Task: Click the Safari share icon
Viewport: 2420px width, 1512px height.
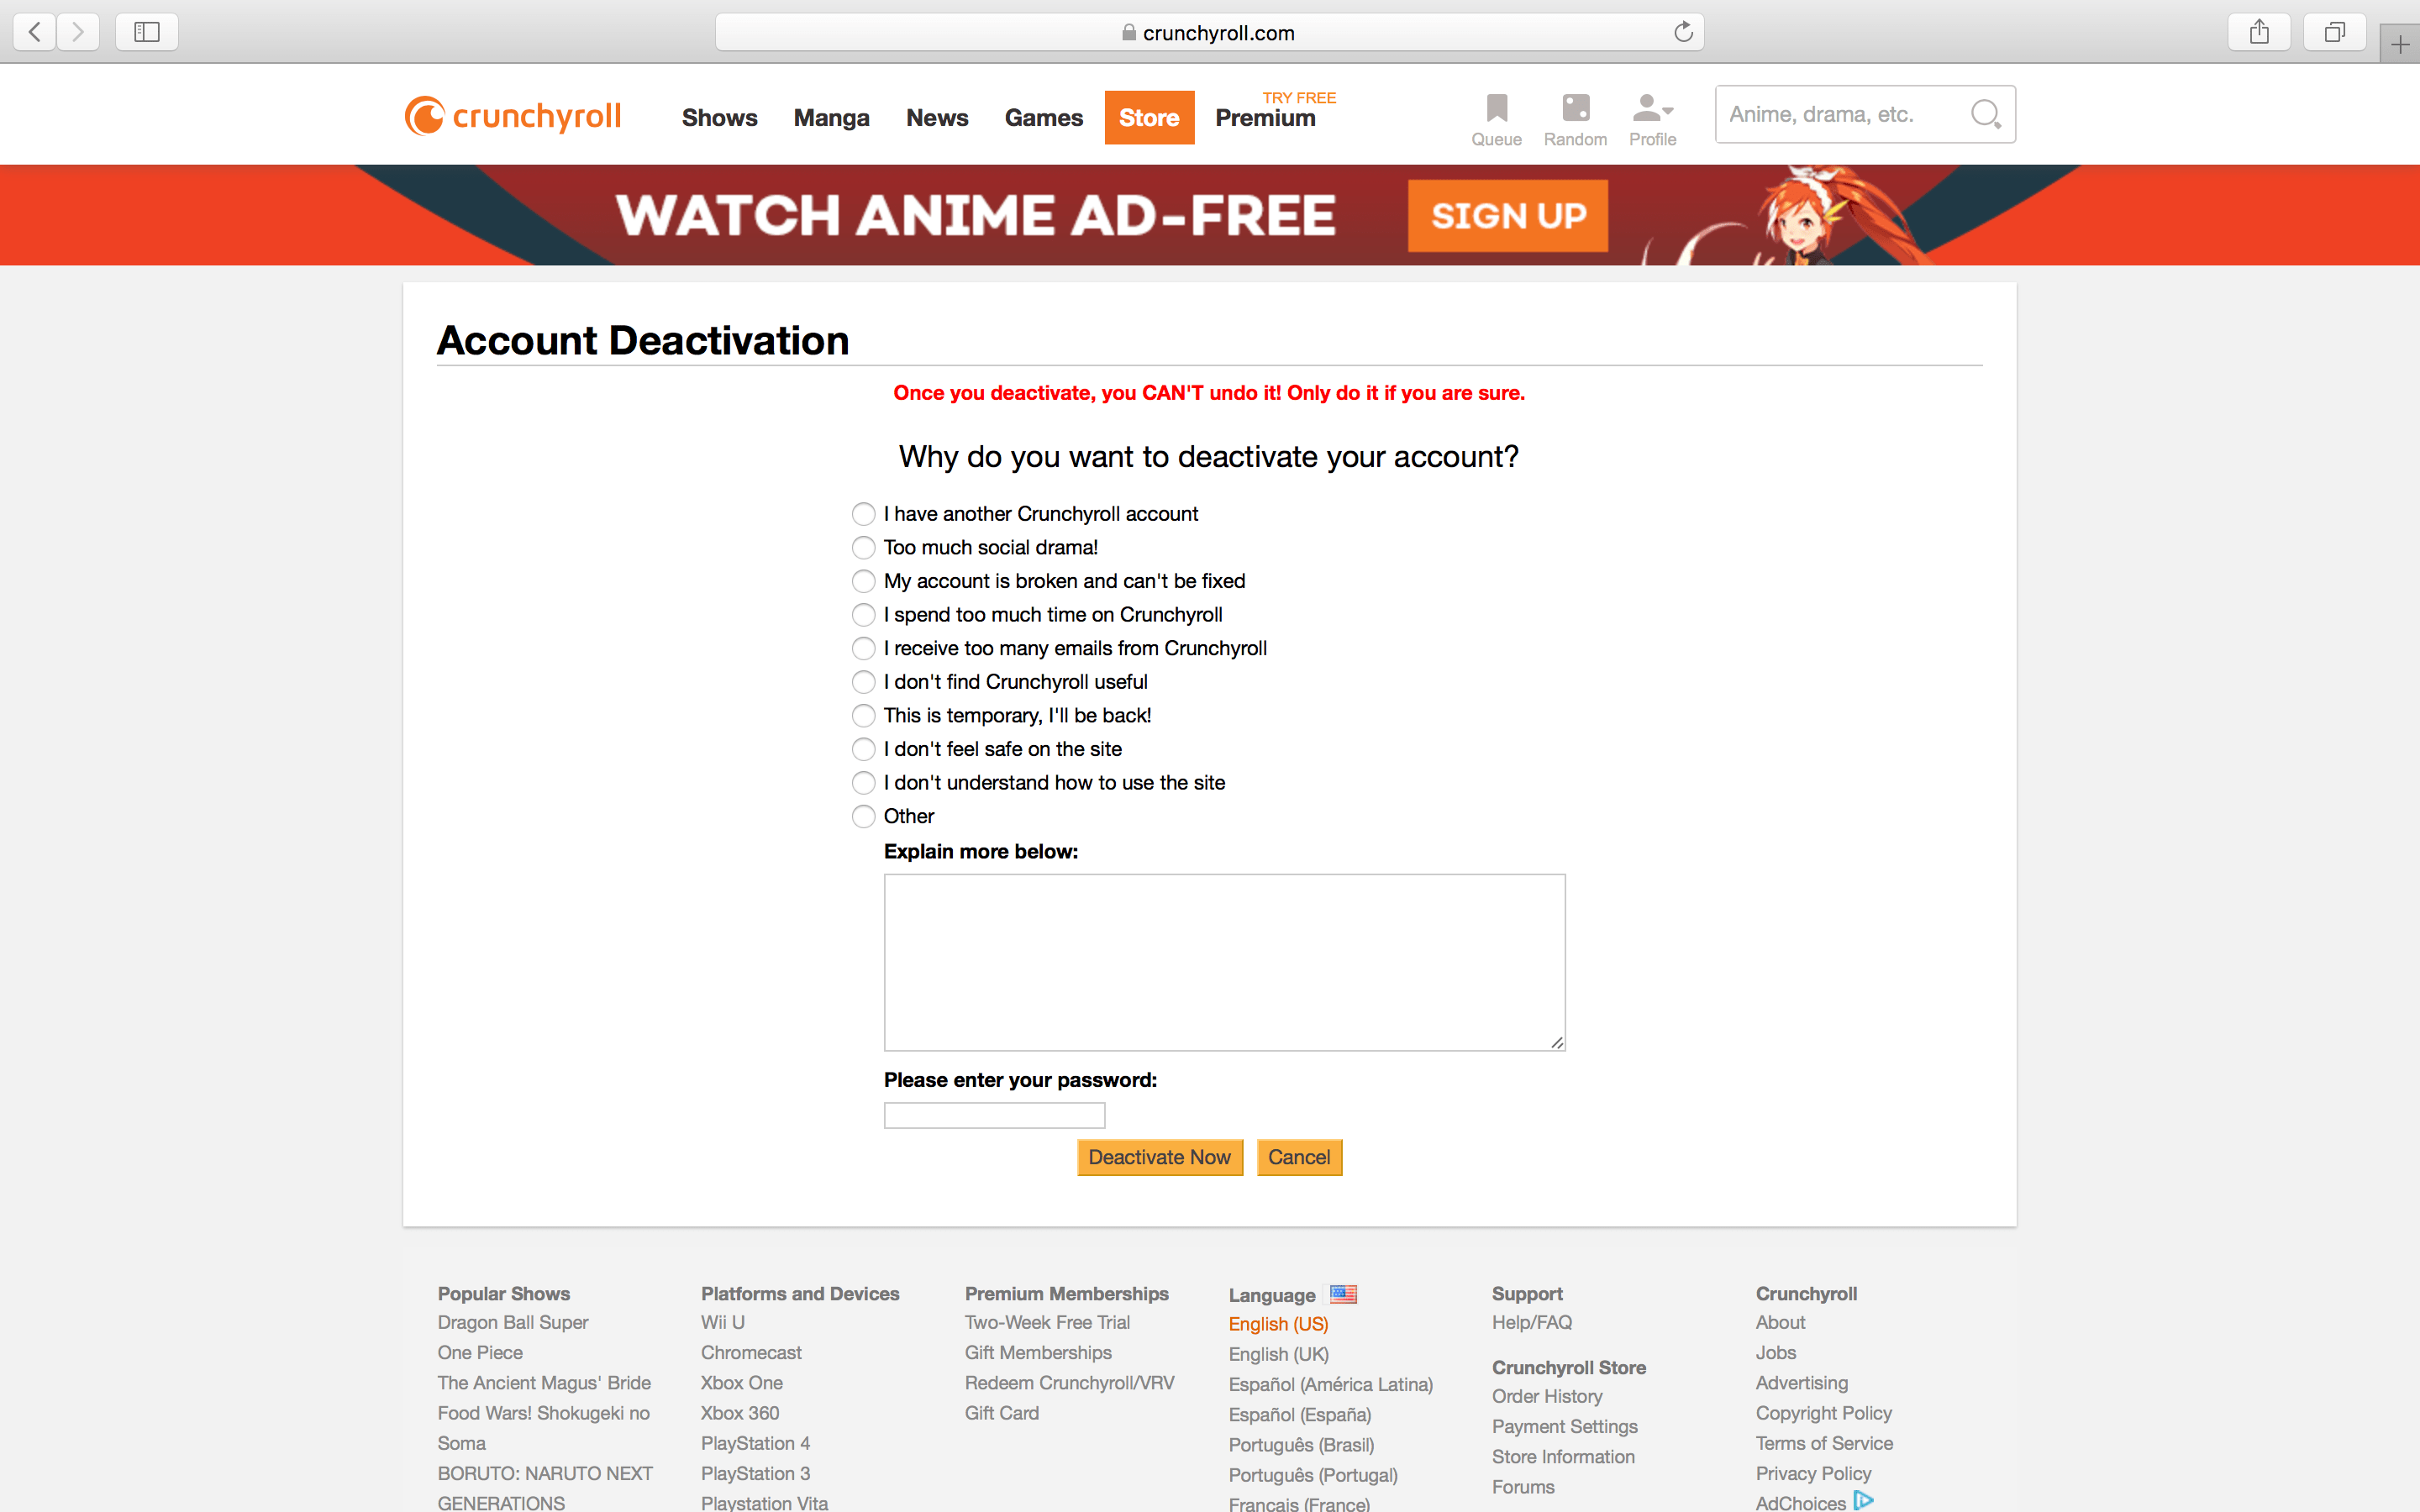Action: click(2258, 32)
